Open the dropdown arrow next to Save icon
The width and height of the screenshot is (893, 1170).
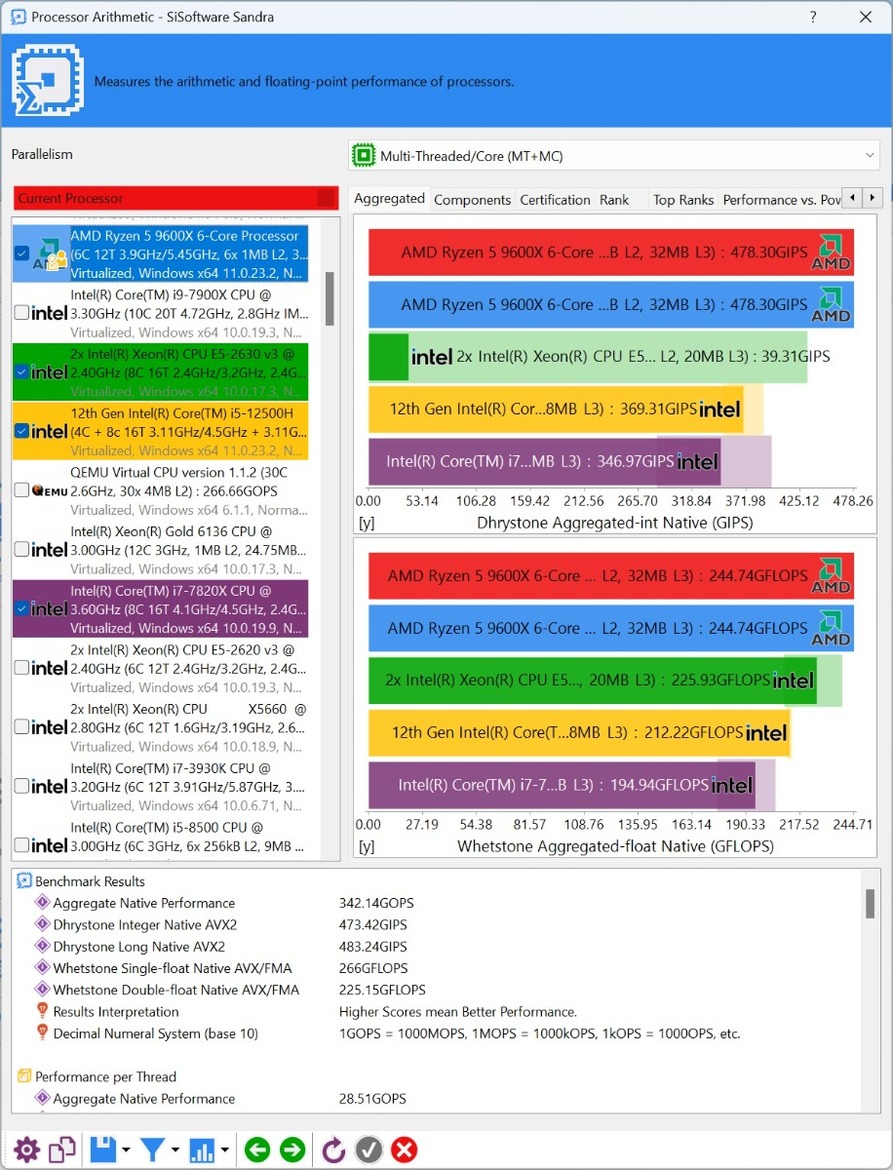tap(125, 1150)
